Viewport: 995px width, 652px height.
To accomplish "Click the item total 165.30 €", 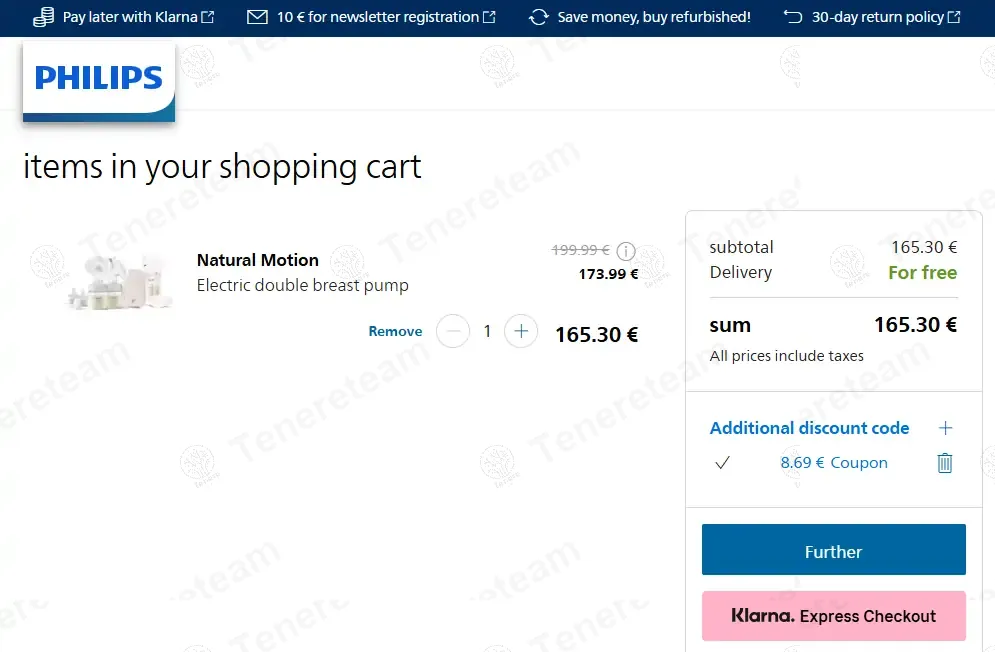I will point(596,335).
